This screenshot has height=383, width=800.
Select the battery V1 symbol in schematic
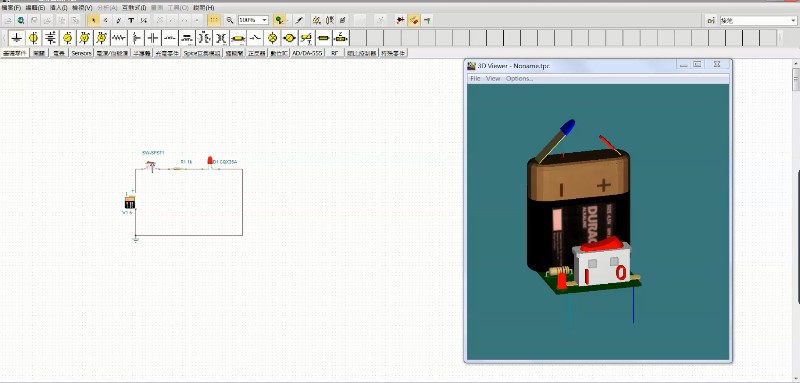[130, 202]
